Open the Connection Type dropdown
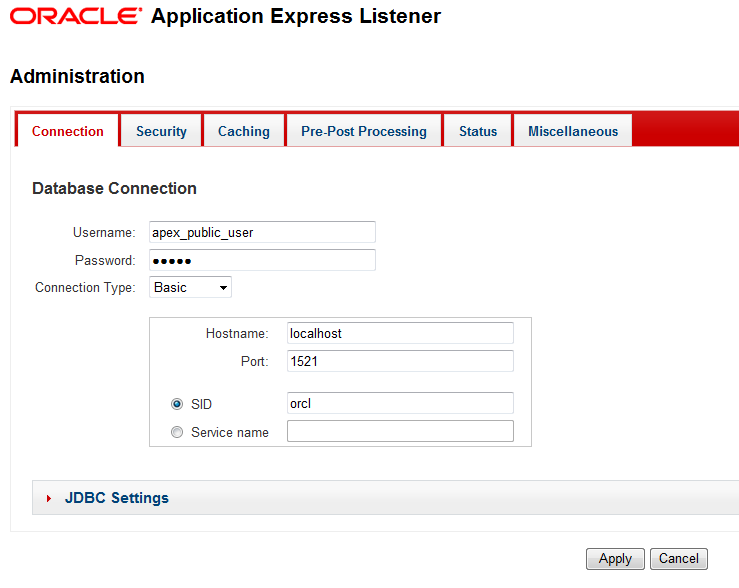 click(x=190, y=287)
